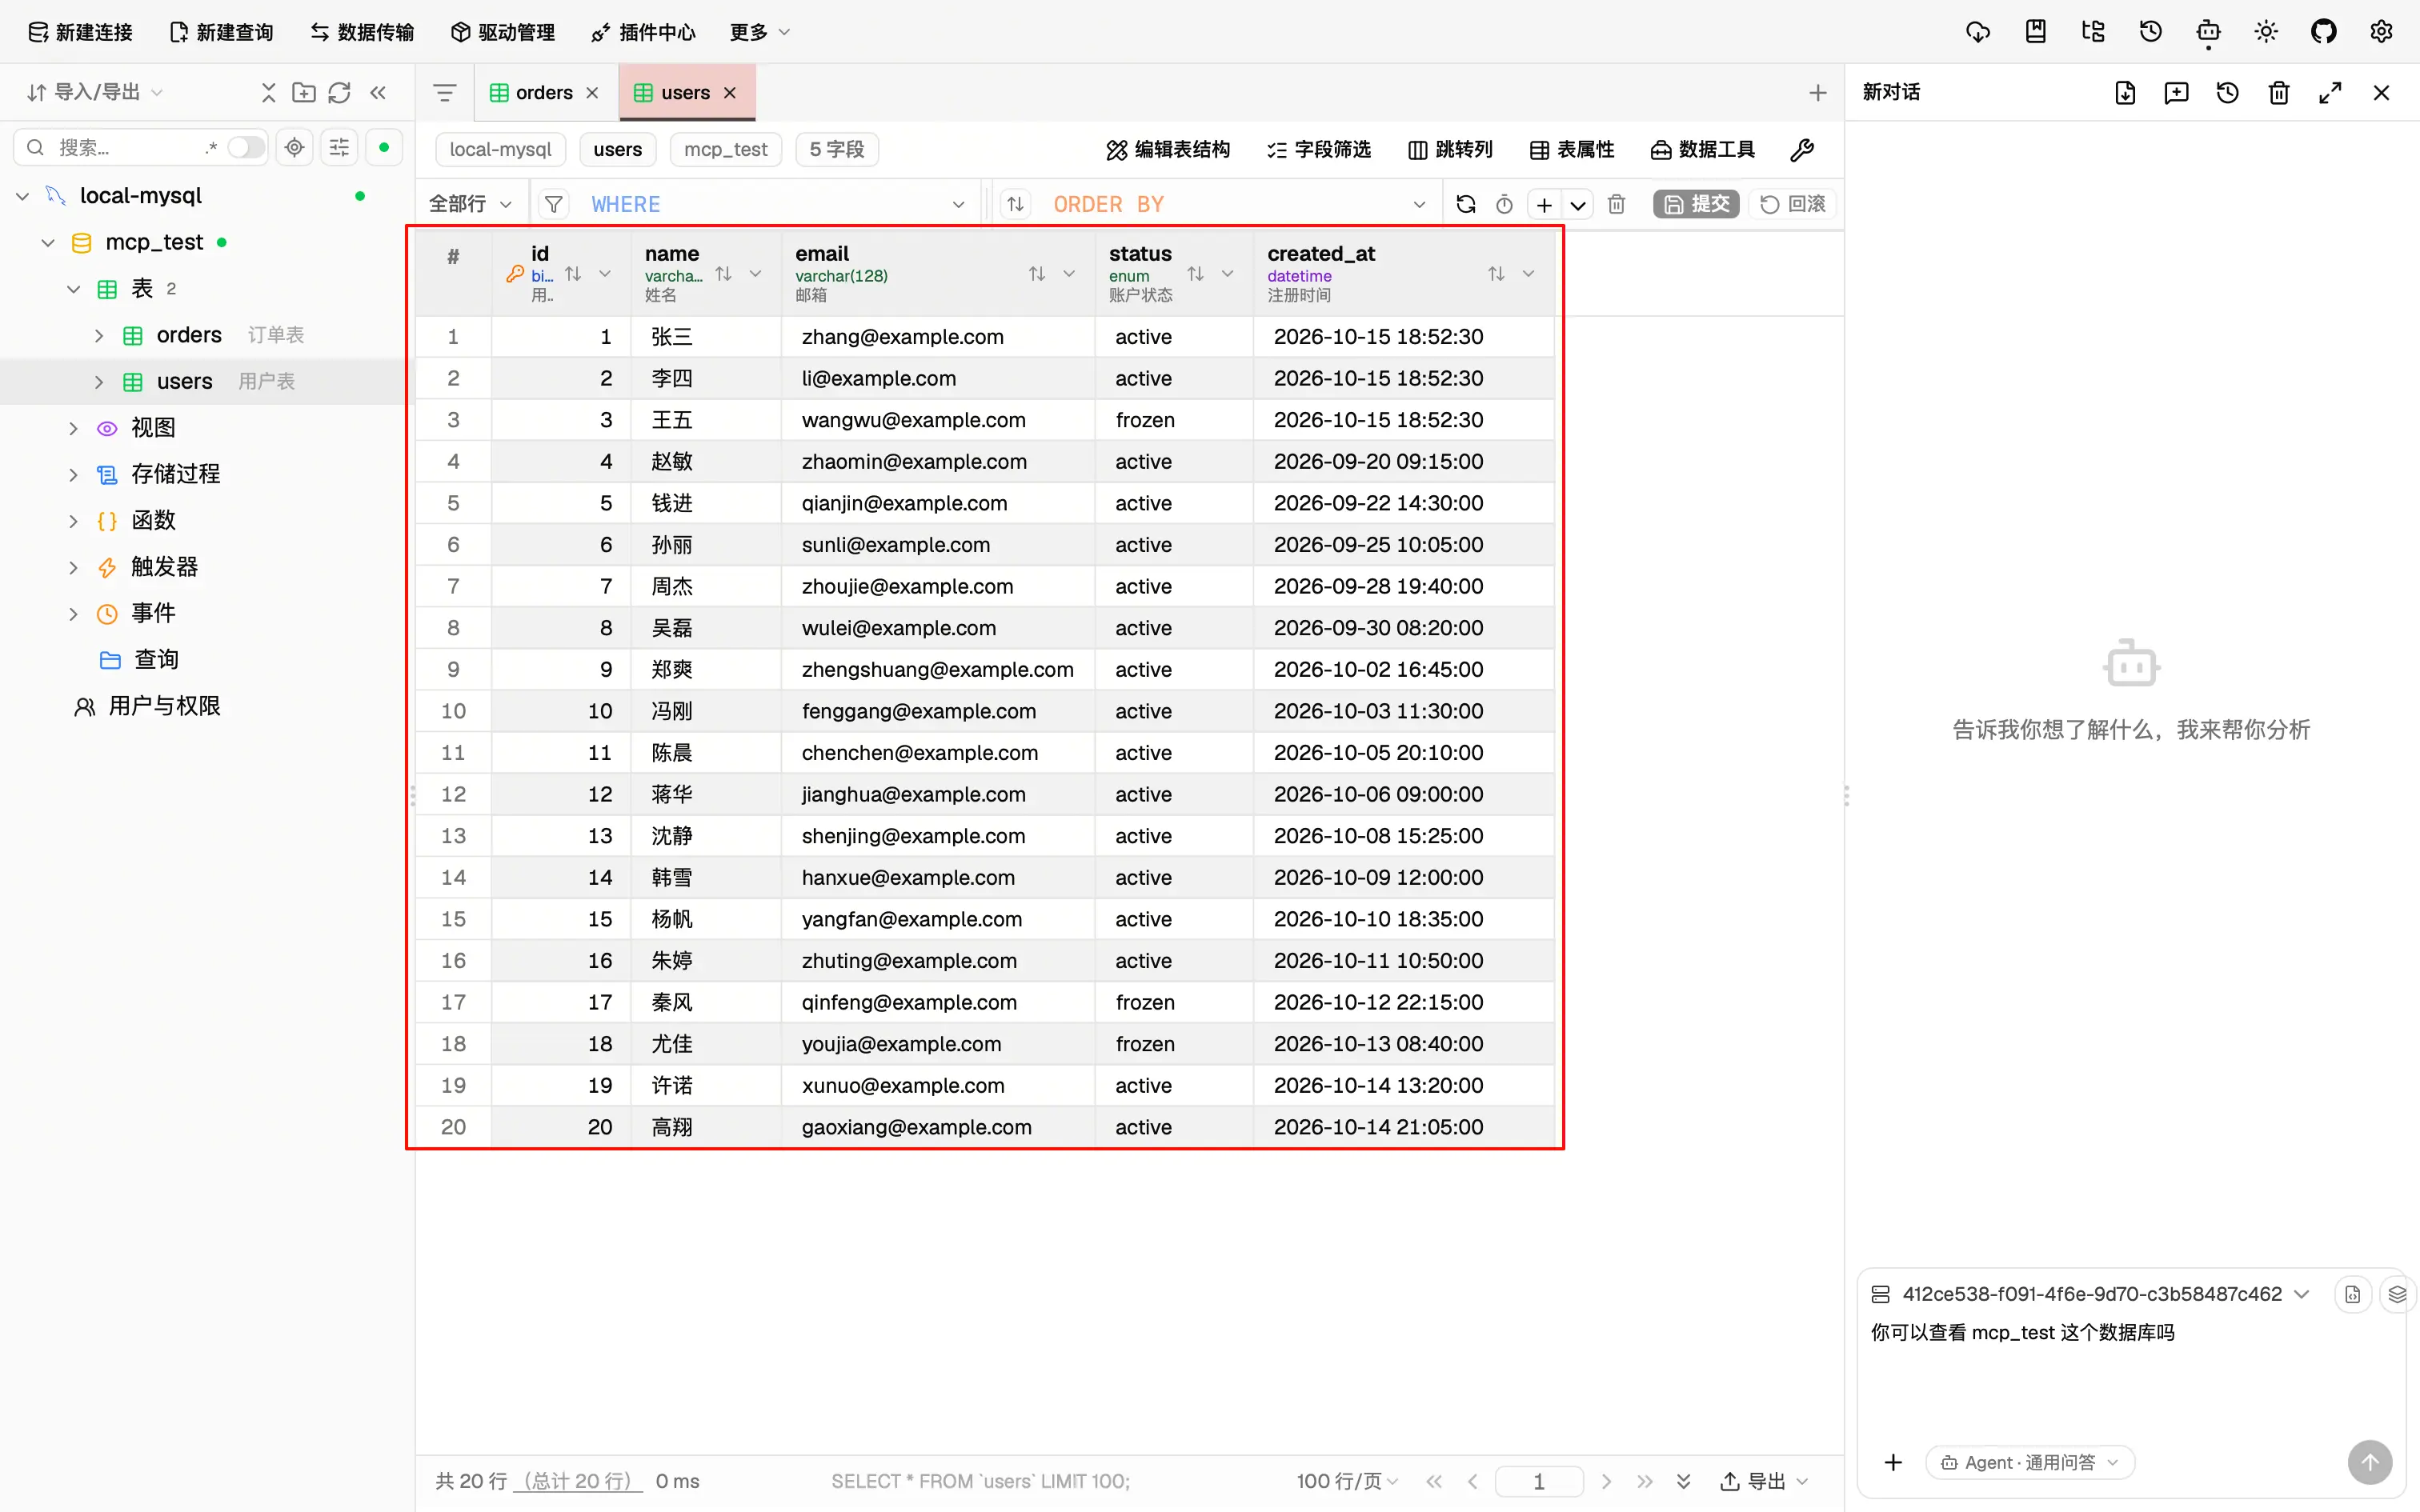Expand the chat panel to fullscreen
Screen dimensions: 2420x1512
(2330, 92)
